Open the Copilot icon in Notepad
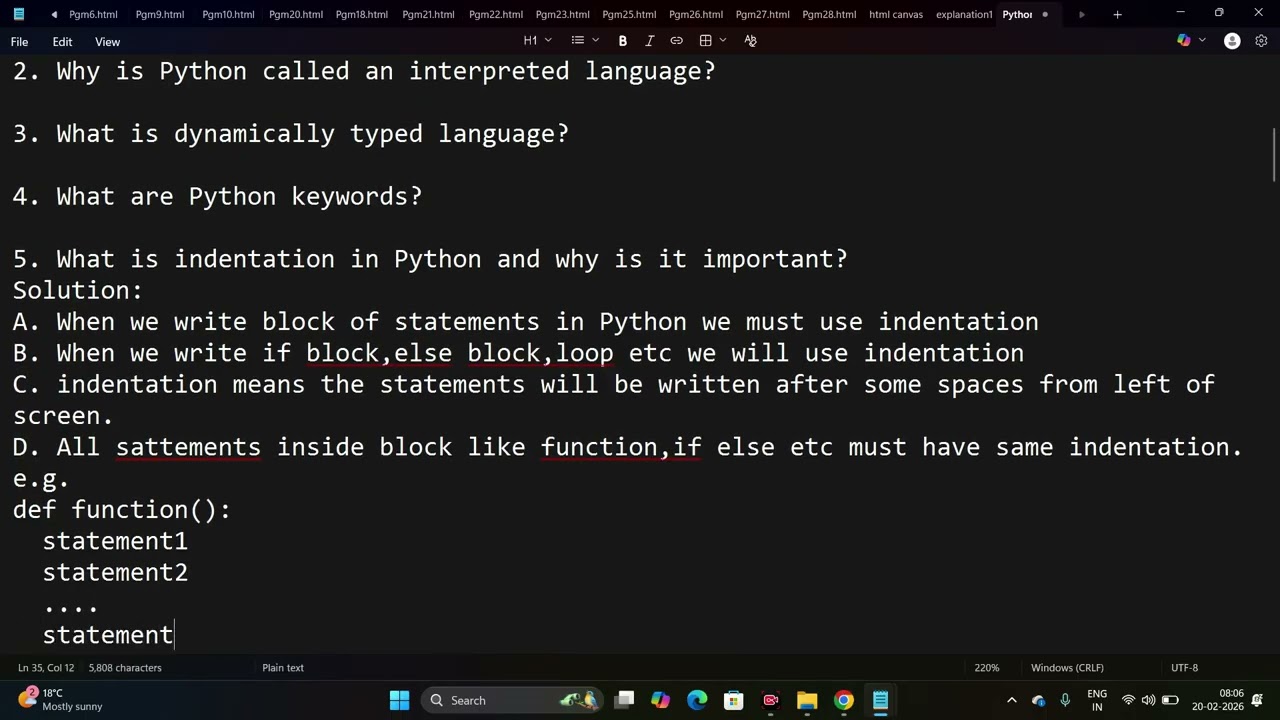Image resolution: width=1280 pixels, height=720 pixels. (1184, 41)
